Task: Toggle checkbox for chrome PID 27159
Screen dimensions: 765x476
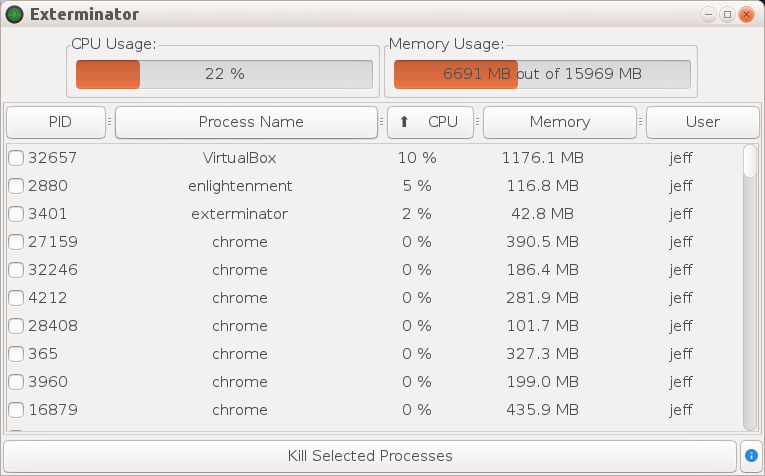Action: tap(16, 242)
